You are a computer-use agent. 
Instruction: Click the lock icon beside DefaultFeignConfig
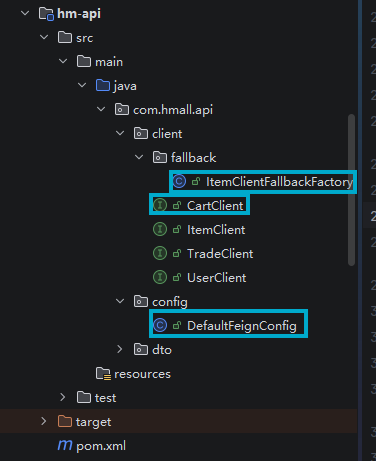(x=177, y=325)
